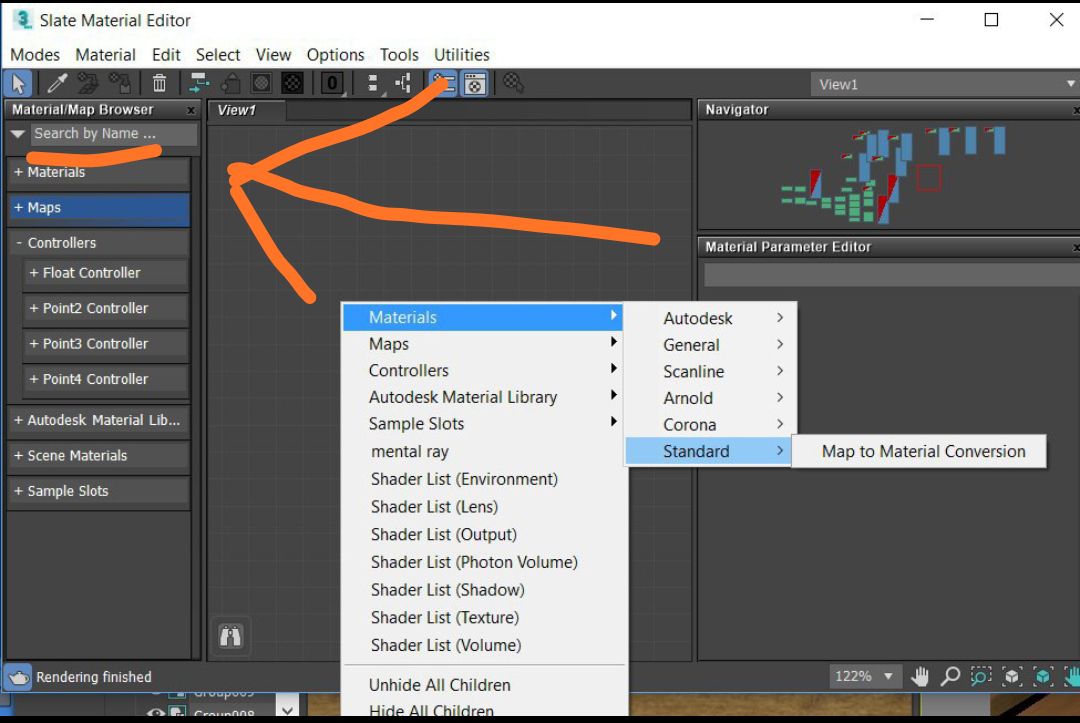Viewport: 1080px width, 723px height.
Task: Pick material from object with eyedropper
Action: tap(56, 84)
